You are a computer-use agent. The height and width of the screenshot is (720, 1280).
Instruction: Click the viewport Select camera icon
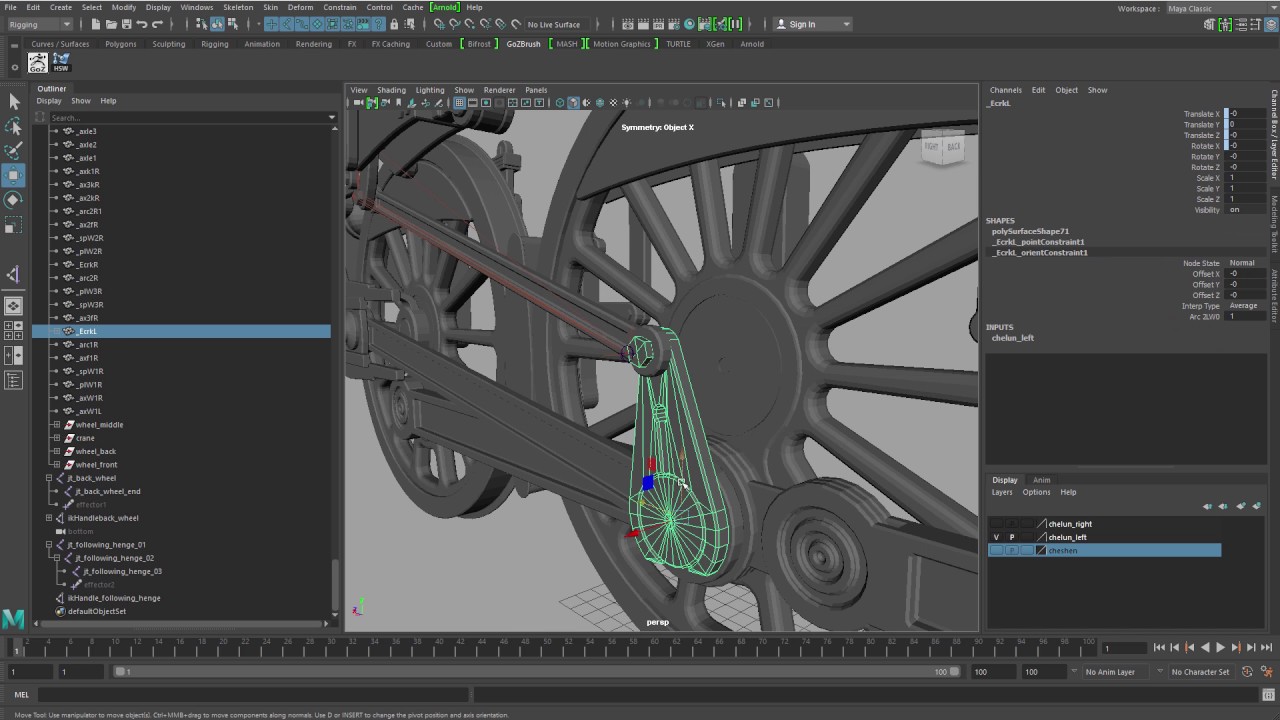[359, 102]
